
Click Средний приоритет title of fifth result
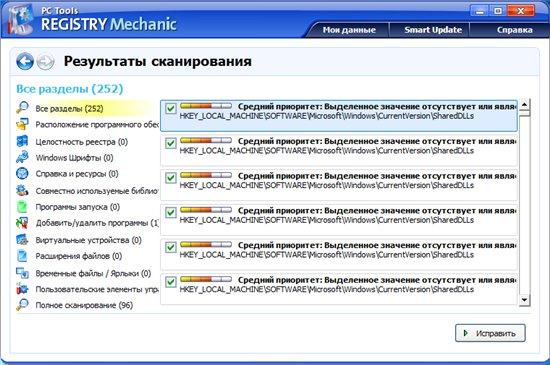click(377, 245)
